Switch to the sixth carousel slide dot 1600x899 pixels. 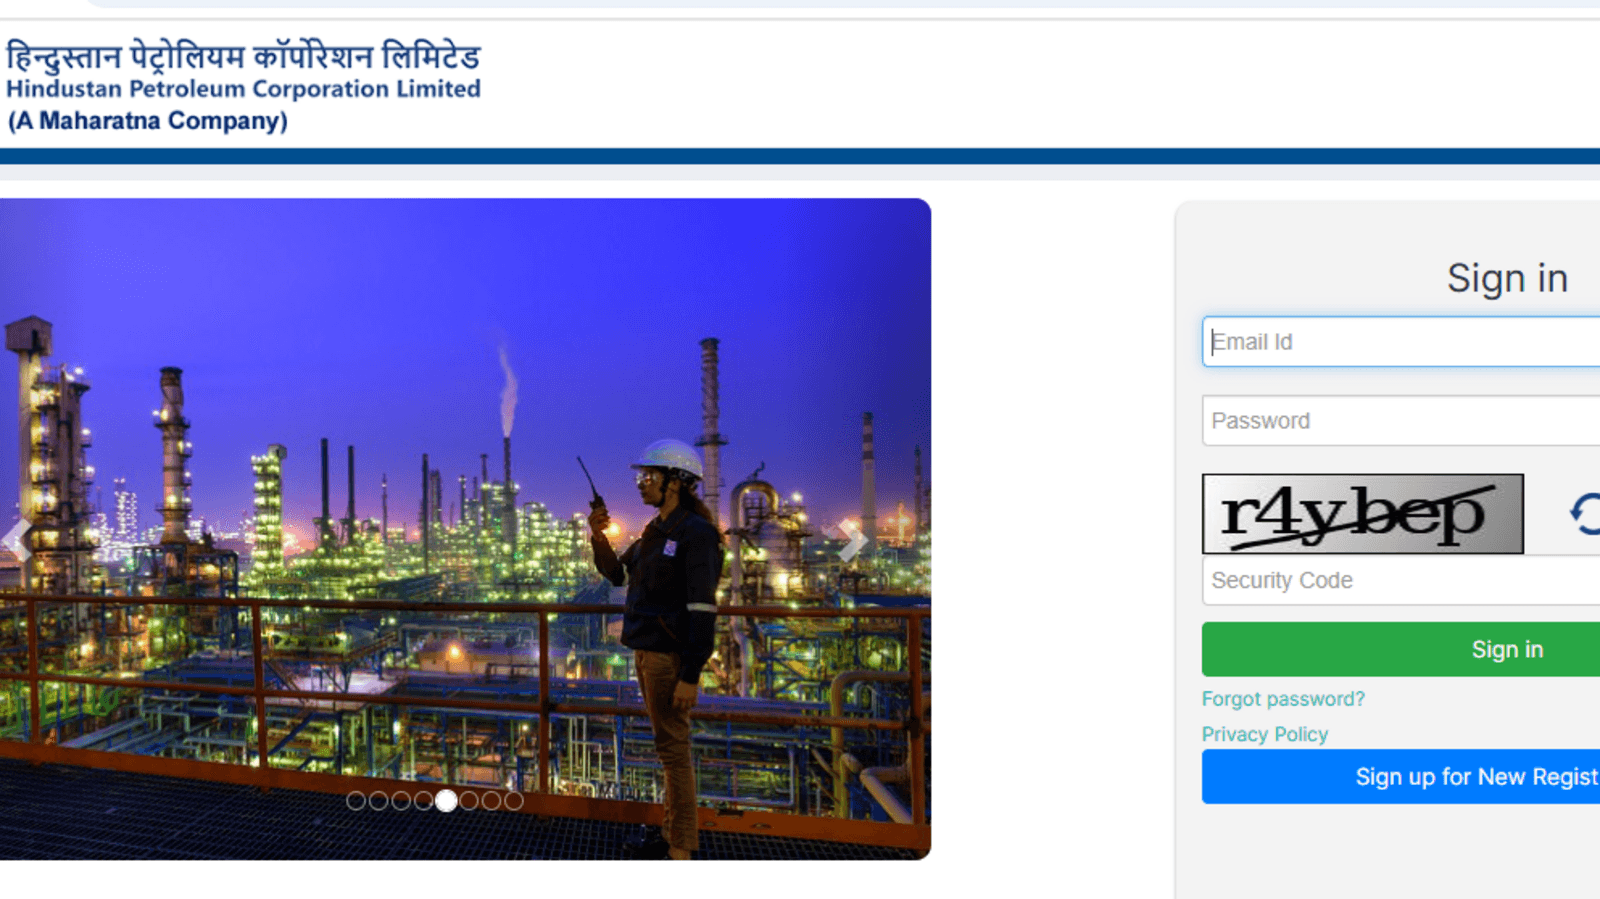tap(469, 800)
